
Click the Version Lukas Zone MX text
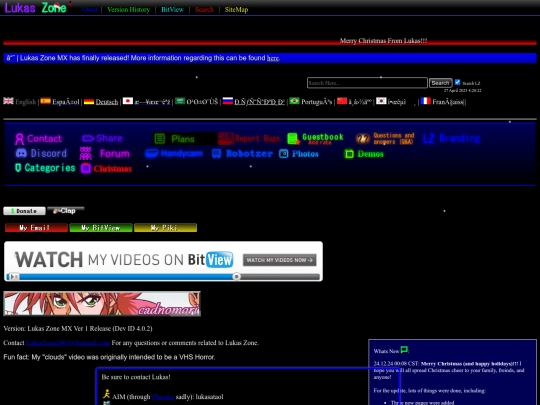tap(78, 328)
